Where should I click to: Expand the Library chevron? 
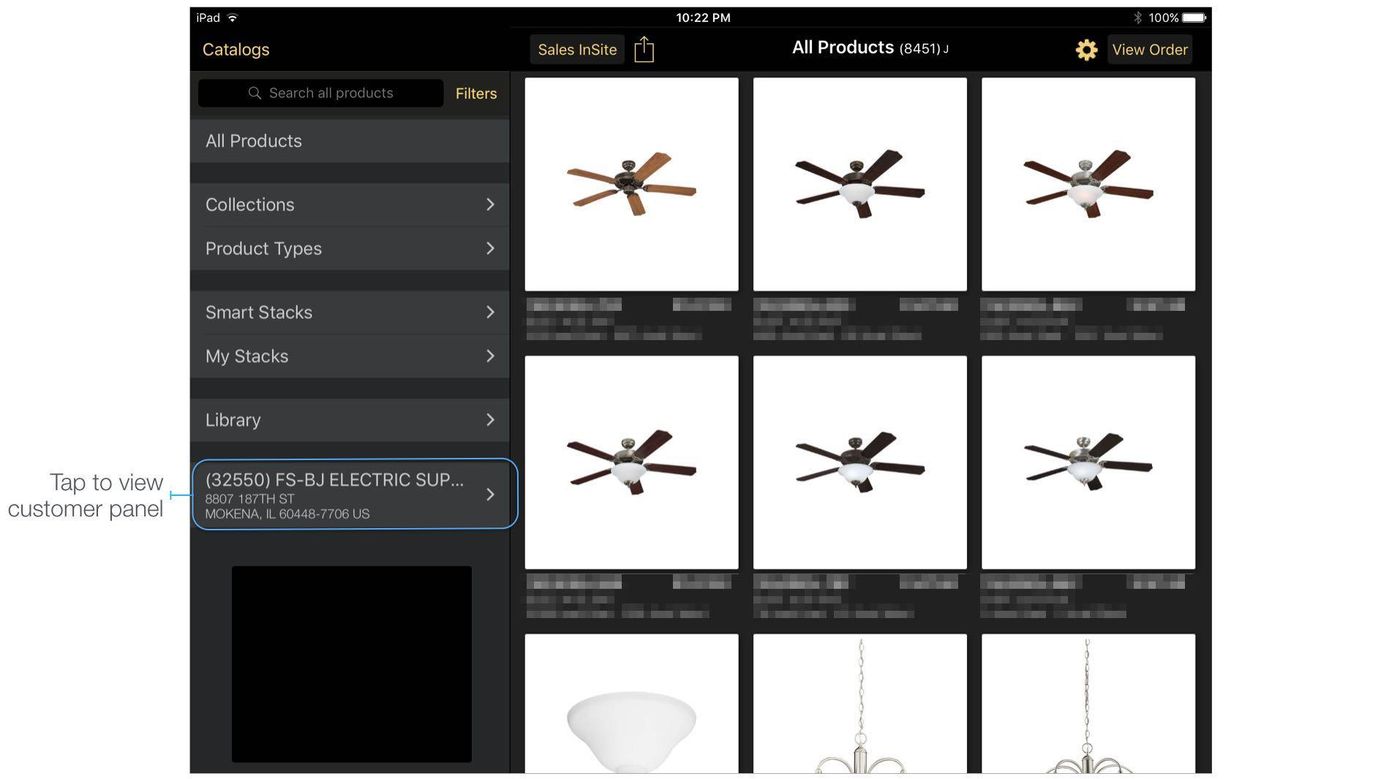coord(490,420)
